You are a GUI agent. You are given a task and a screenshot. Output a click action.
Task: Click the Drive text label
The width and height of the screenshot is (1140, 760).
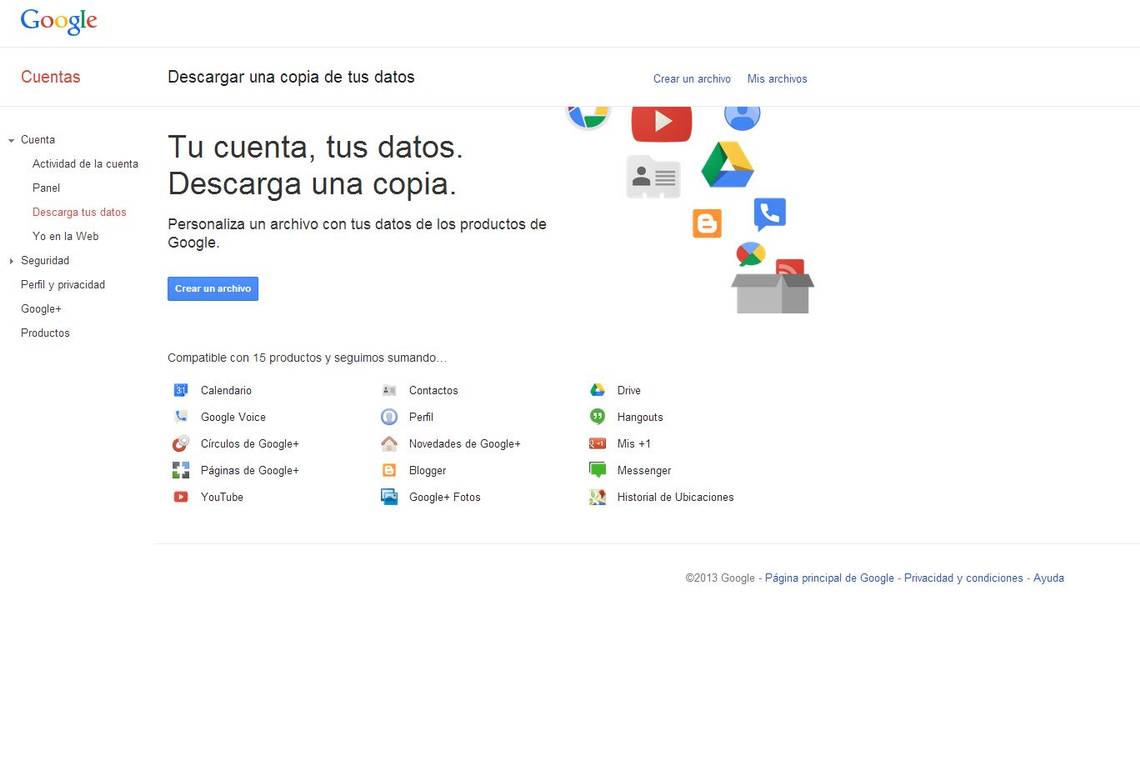point(629,391)
